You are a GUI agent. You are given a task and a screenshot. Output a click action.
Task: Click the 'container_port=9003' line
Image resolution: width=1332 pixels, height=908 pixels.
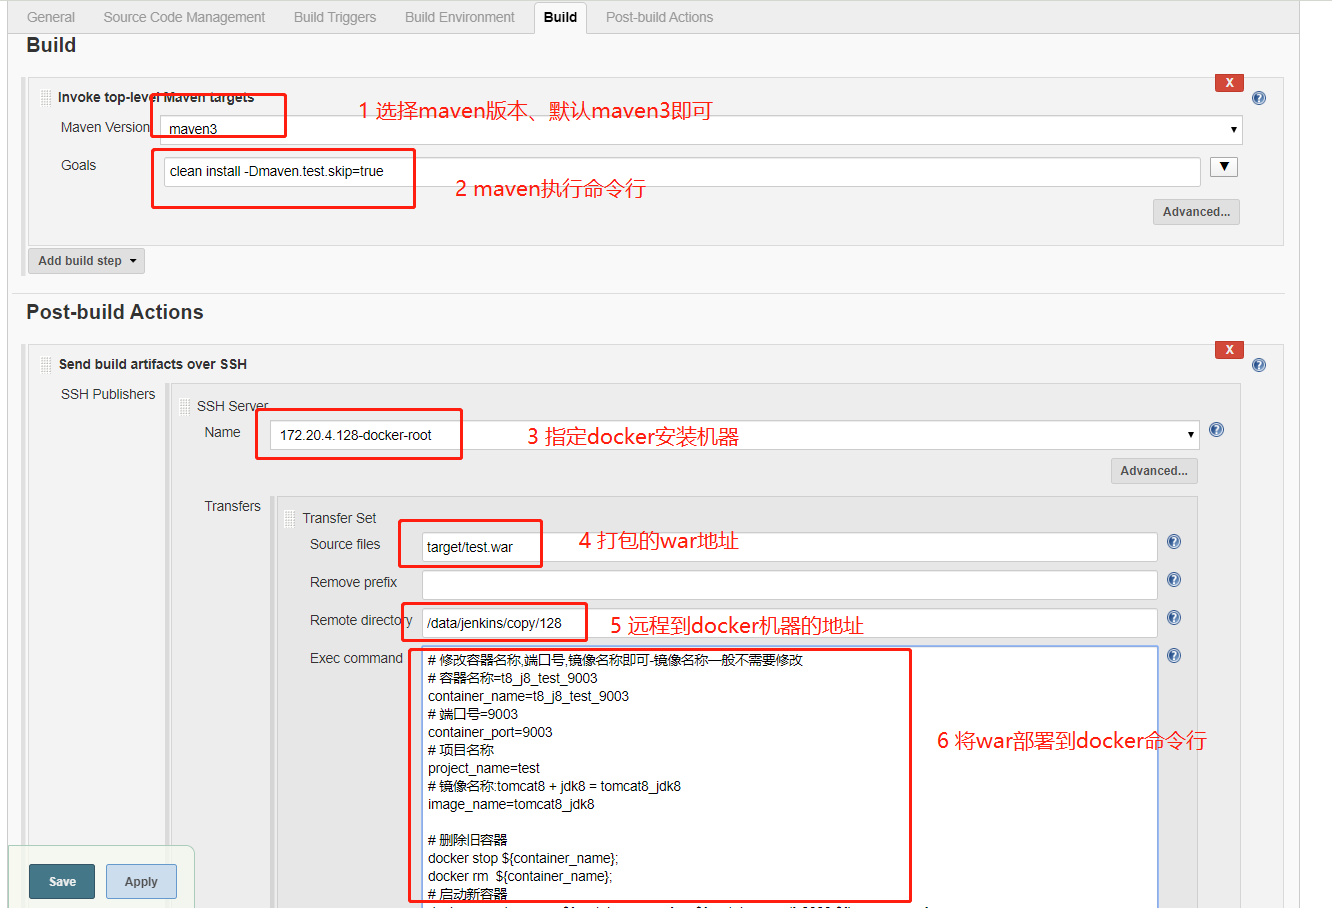(x=490, y=732)
